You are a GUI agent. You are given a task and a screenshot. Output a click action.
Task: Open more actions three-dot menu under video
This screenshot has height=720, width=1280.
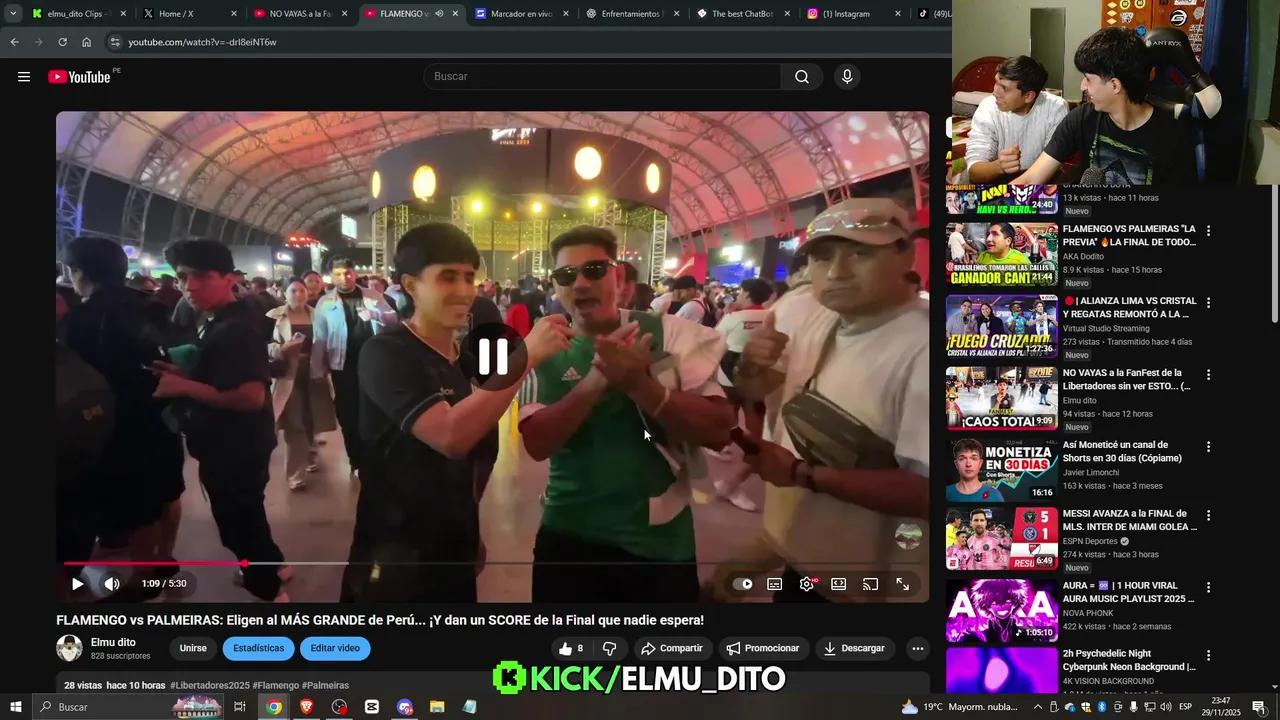coord(918,648)
